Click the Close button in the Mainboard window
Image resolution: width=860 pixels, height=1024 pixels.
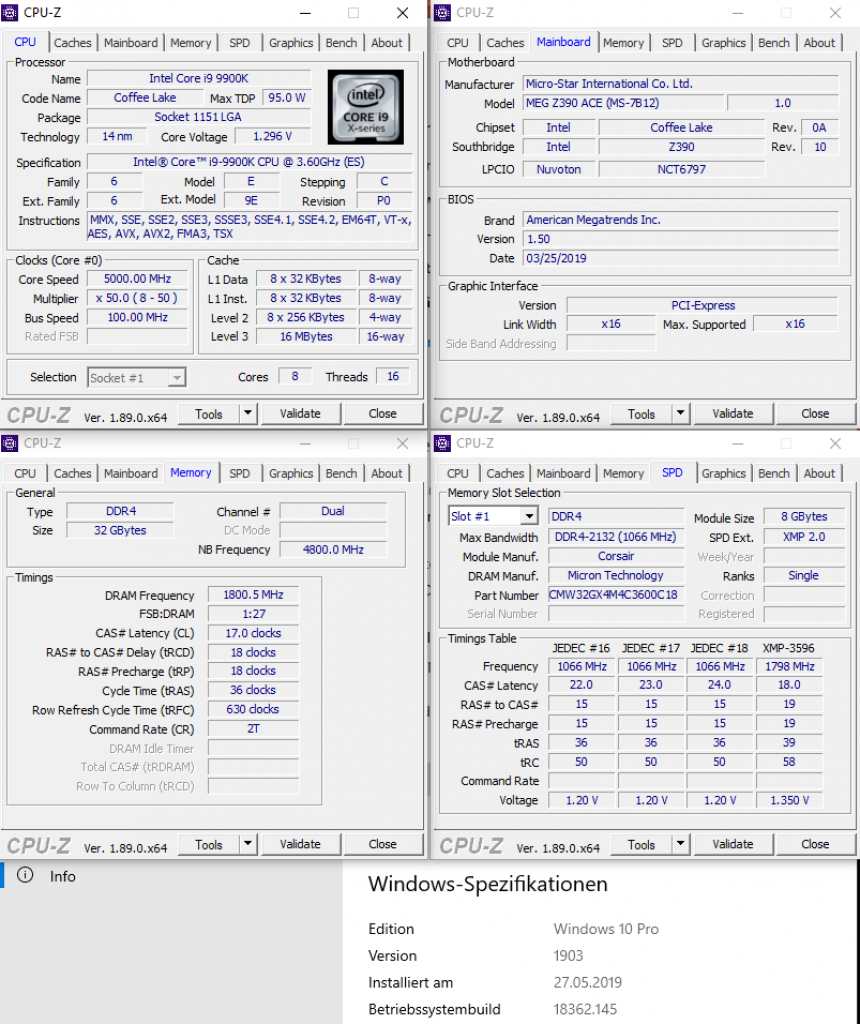pos(815,413)
